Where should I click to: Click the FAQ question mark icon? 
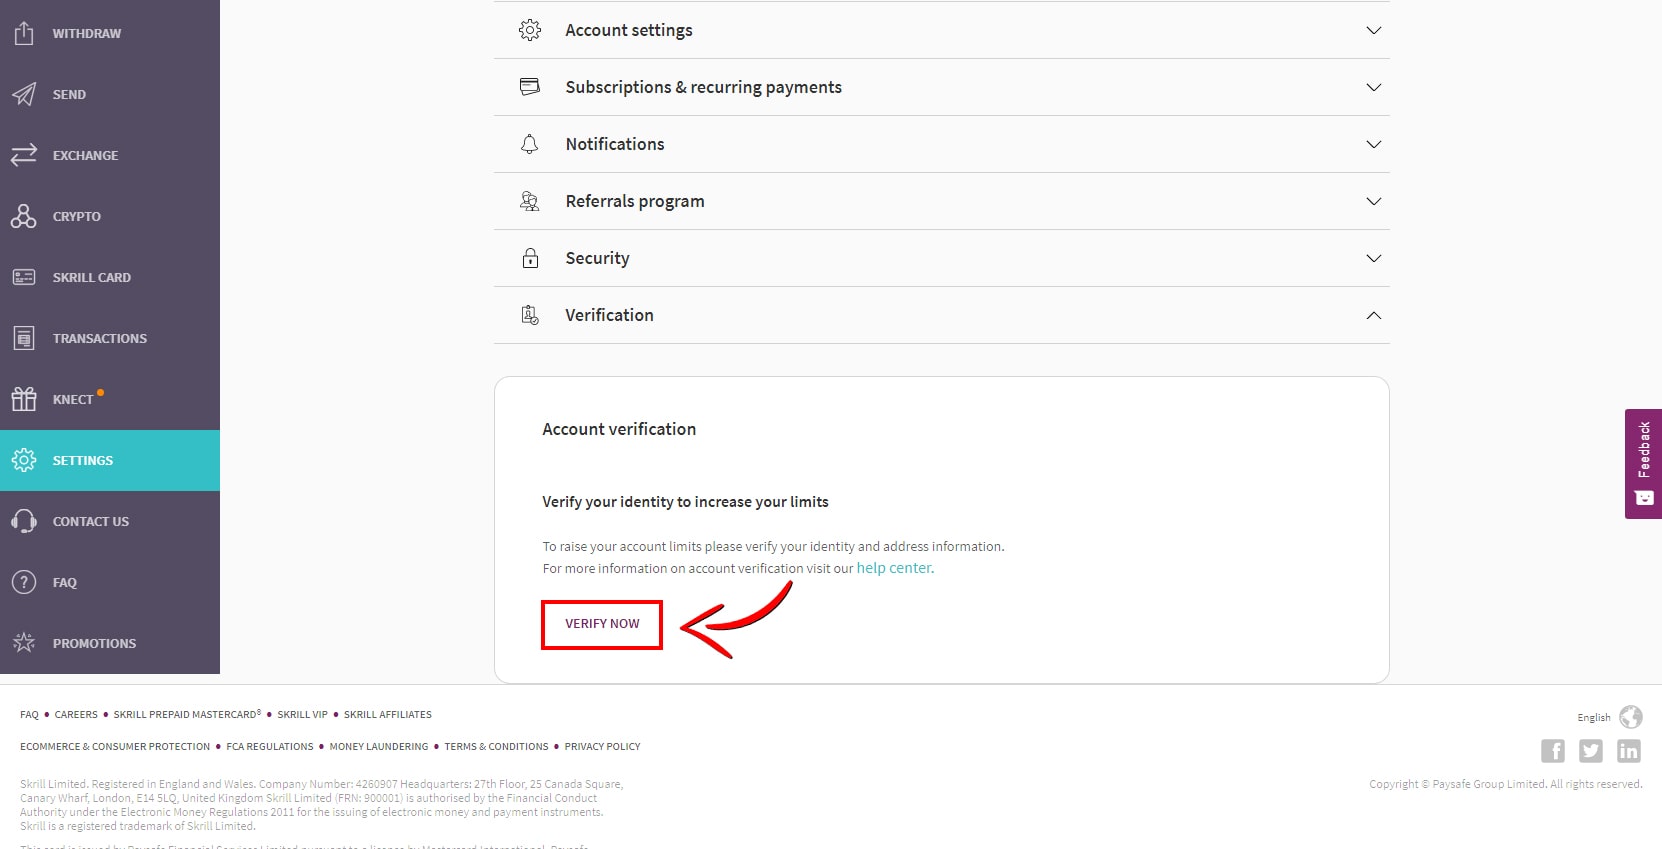point(24,582)
